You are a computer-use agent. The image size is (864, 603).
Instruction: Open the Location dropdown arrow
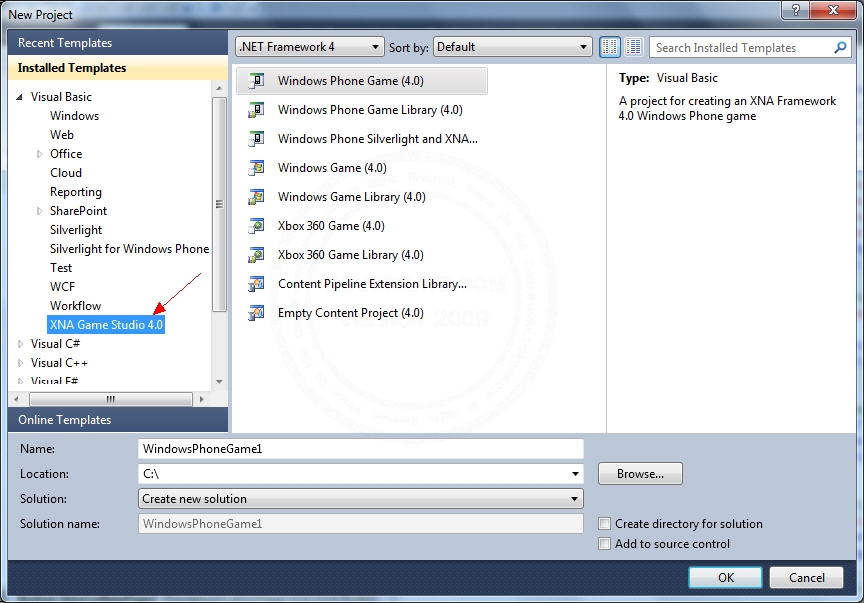click(x=575, y=474)
